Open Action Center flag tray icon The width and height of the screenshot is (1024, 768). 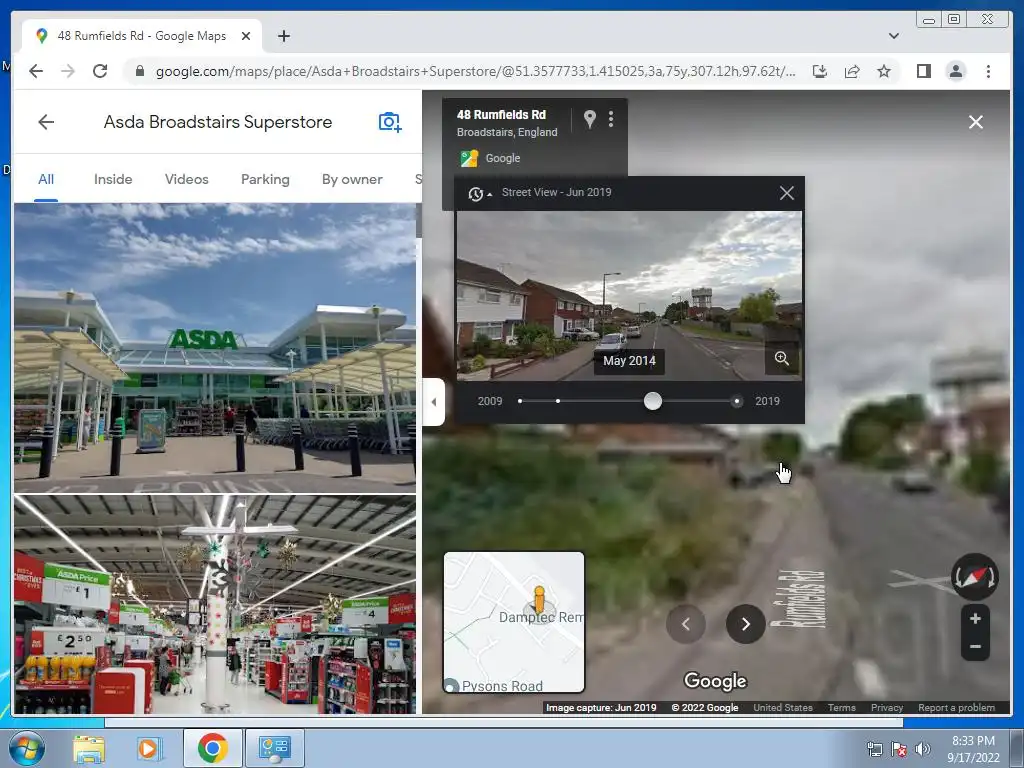[x=899, y=749]
